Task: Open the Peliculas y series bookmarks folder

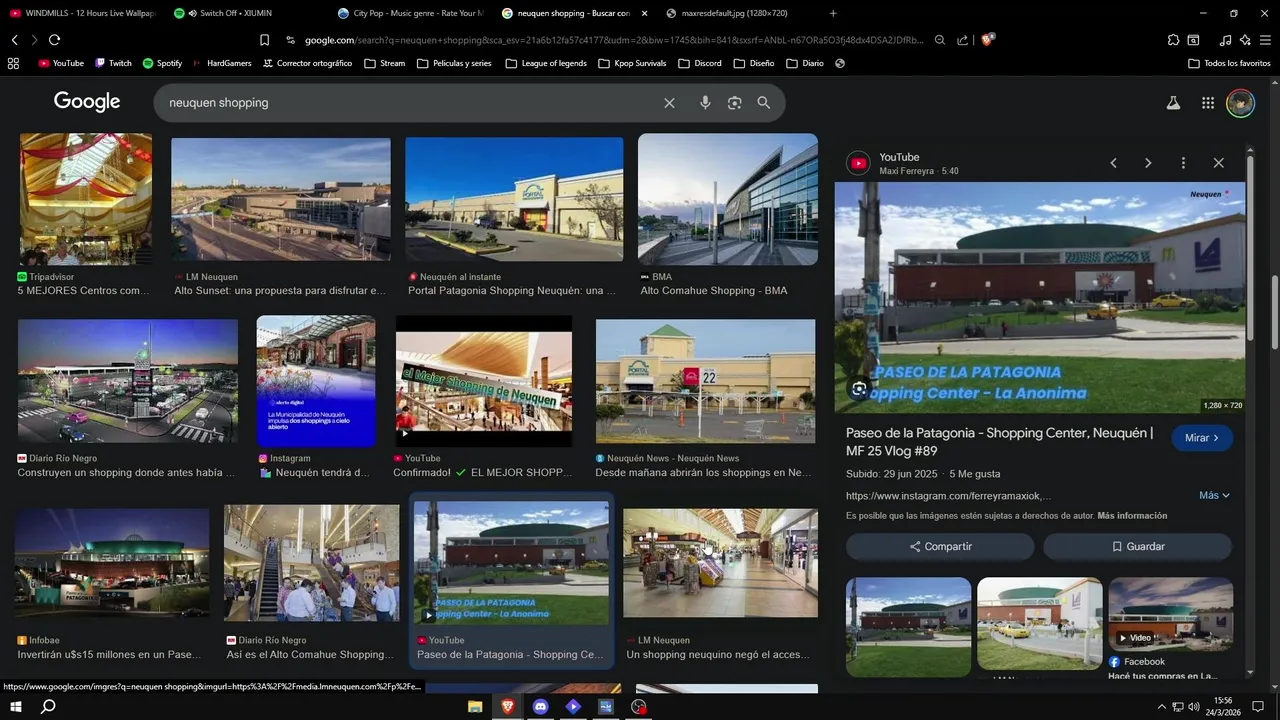Action: pos(454,63)
